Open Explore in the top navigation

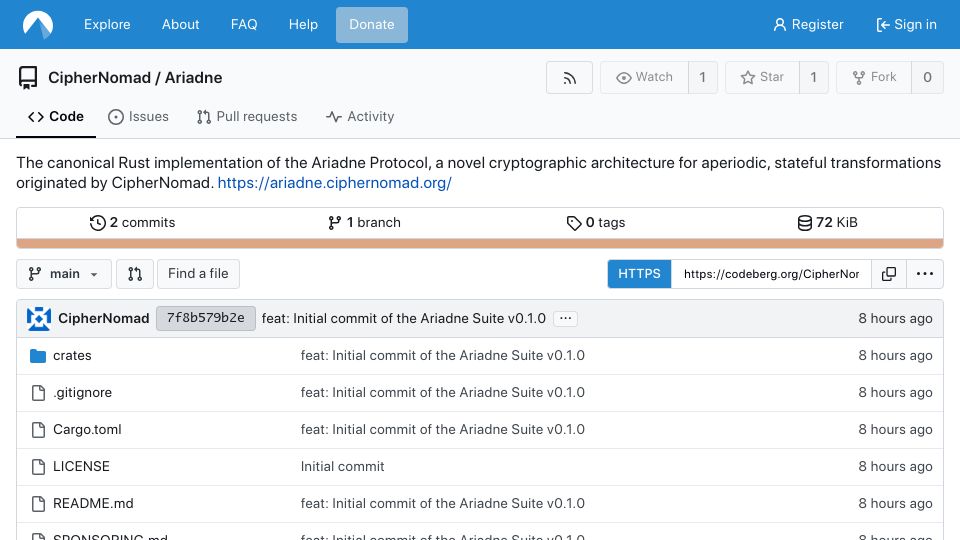pyautogui.click(x=107, y=24)
